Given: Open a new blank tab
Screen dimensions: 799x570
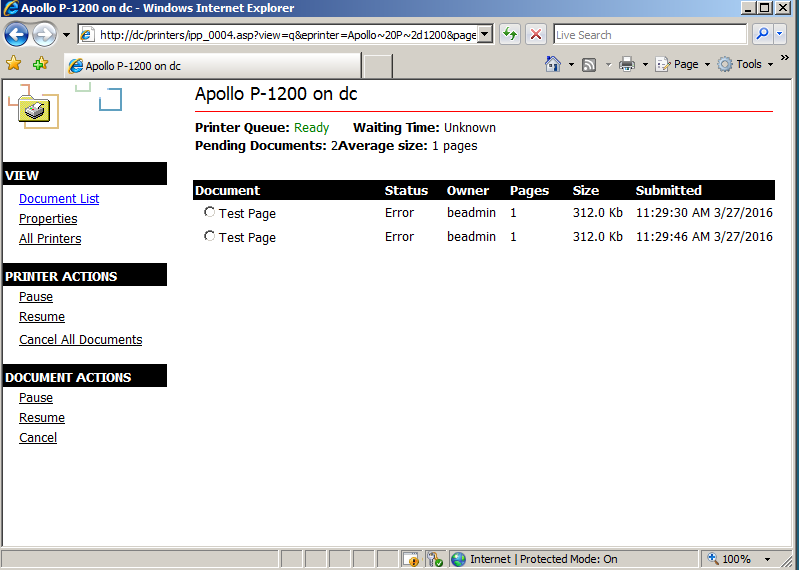Looking at the screenshot, I should (x=377, y=66).
